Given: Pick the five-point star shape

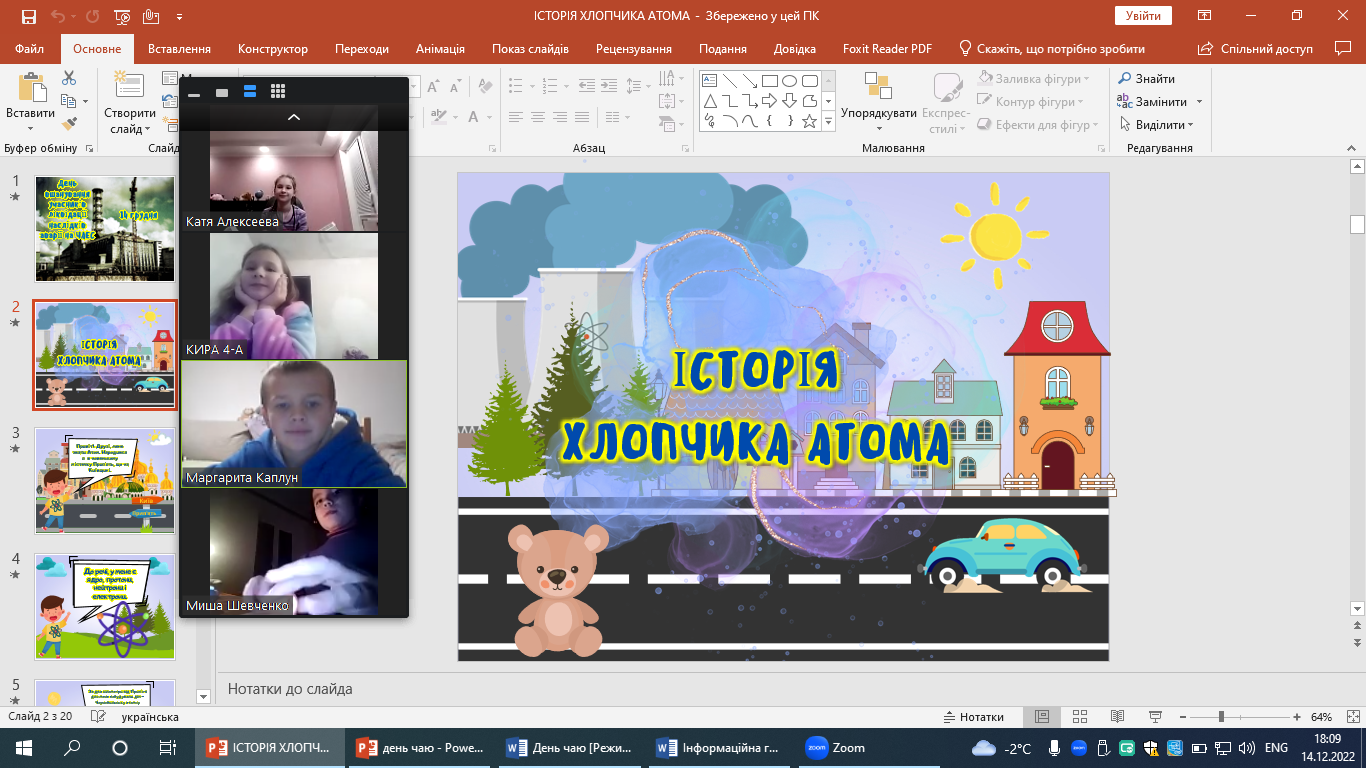Looking at the screenshot, I should click(809, 121).
